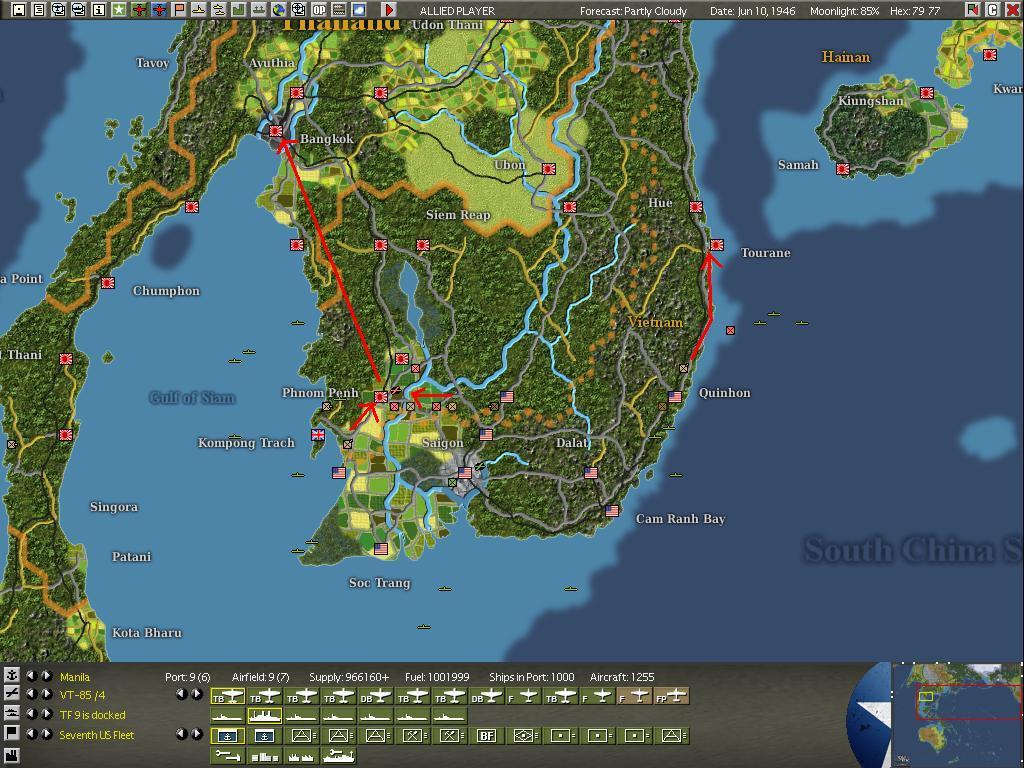This screenshot has width=1024, height=768.
Task: Select the first task force ship icon
Action: (x=228, y=716)
